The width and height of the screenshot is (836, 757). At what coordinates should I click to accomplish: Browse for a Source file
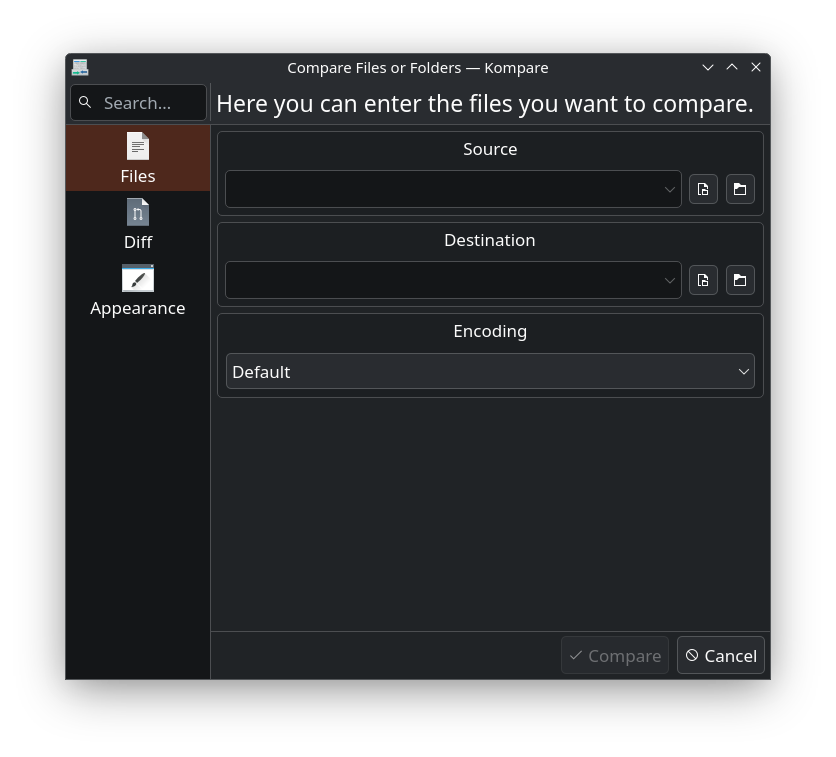703,189
